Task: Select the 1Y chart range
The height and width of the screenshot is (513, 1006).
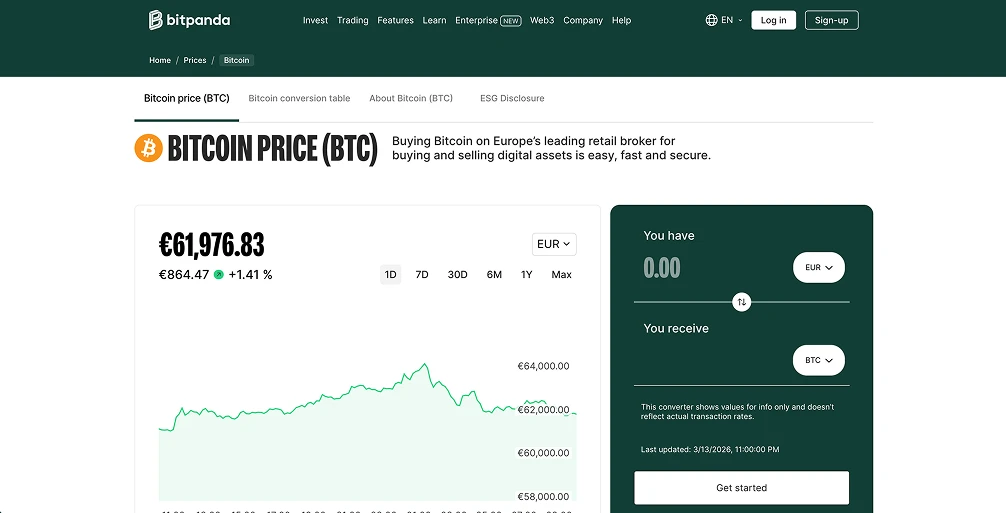Action: tap(527, 274)
